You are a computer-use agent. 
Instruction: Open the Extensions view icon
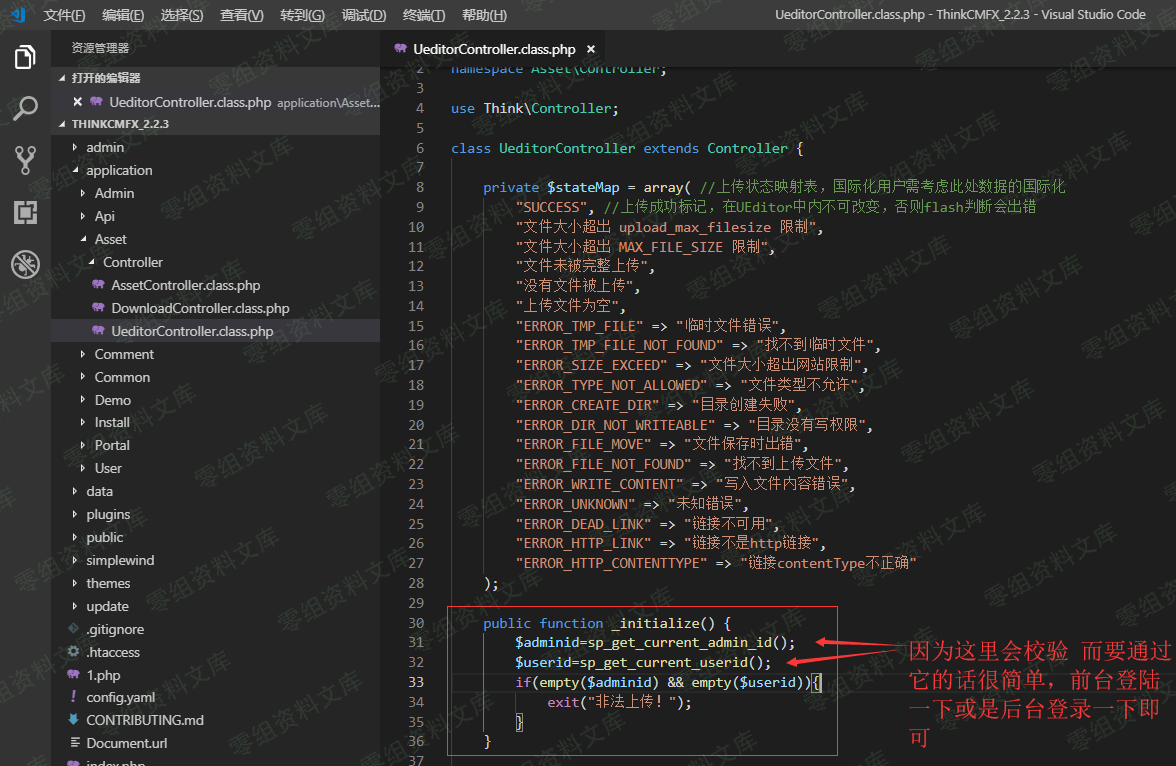click(x=25, y=212)
